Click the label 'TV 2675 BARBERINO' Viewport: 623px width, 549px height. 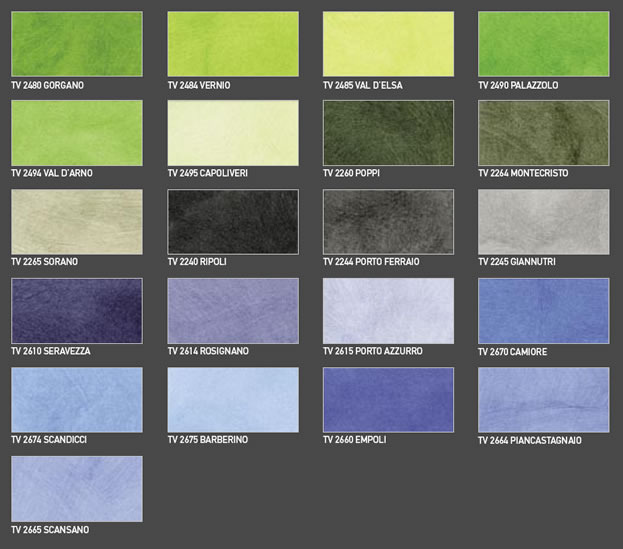[x=208, y=440]
